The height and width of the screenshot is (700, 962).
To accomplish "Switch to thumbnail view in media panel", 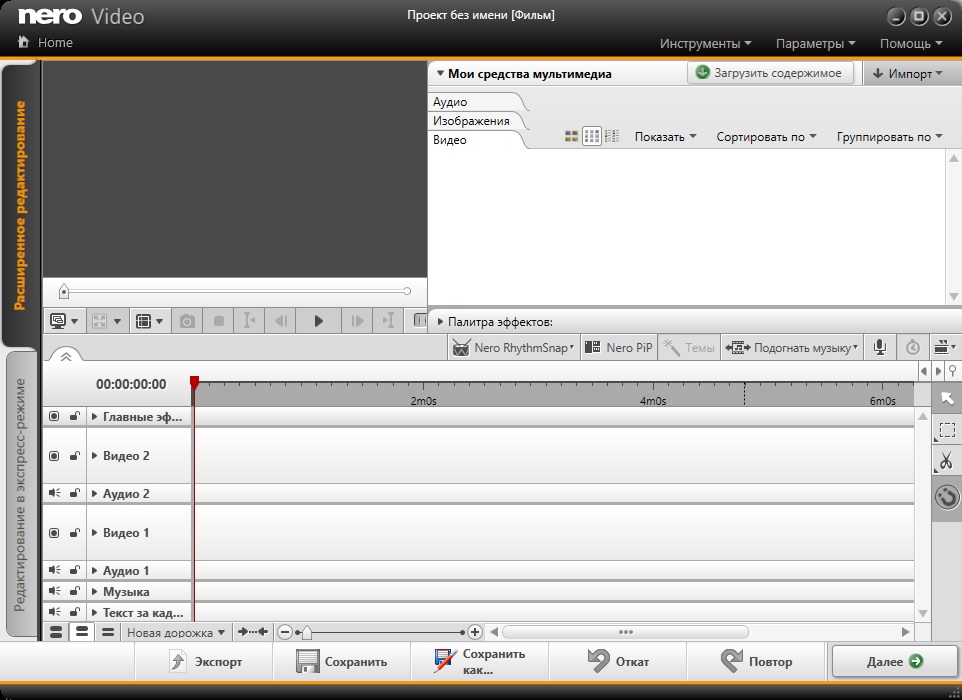I will 571,136.
